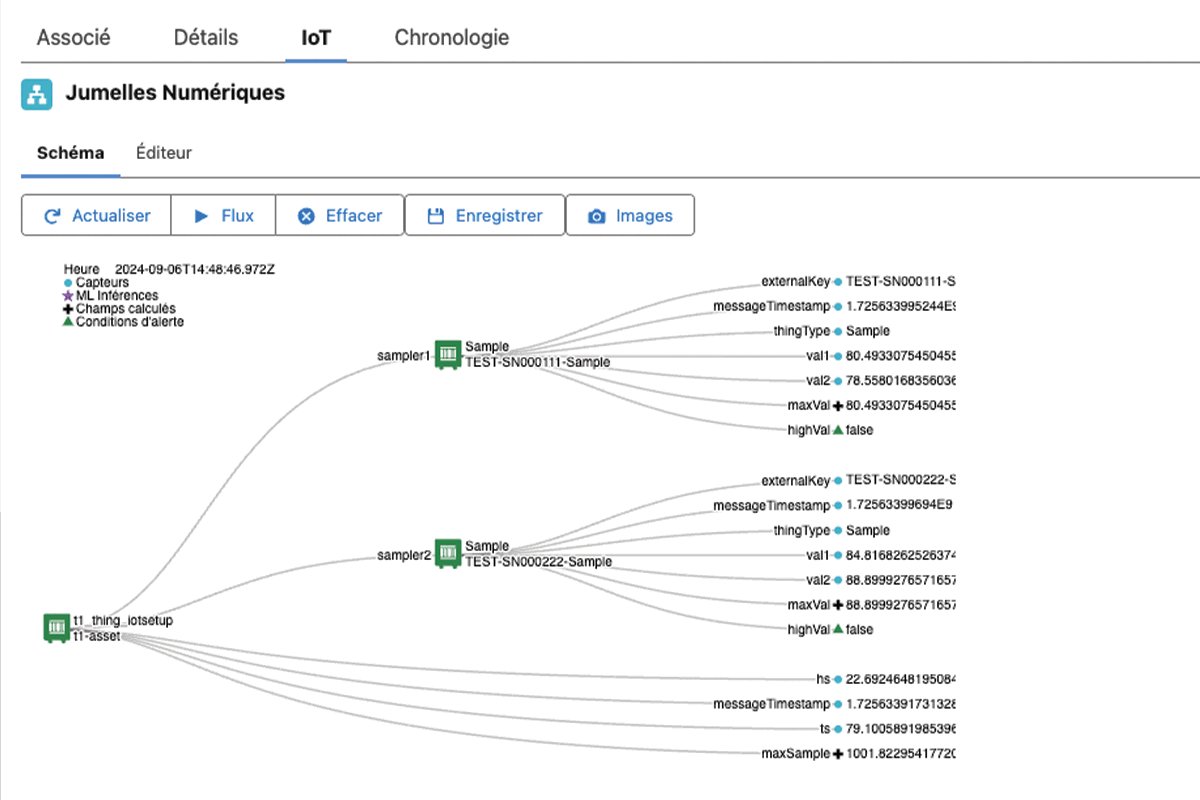Click sampler2 val2 sensor dot

coord(838,581)
